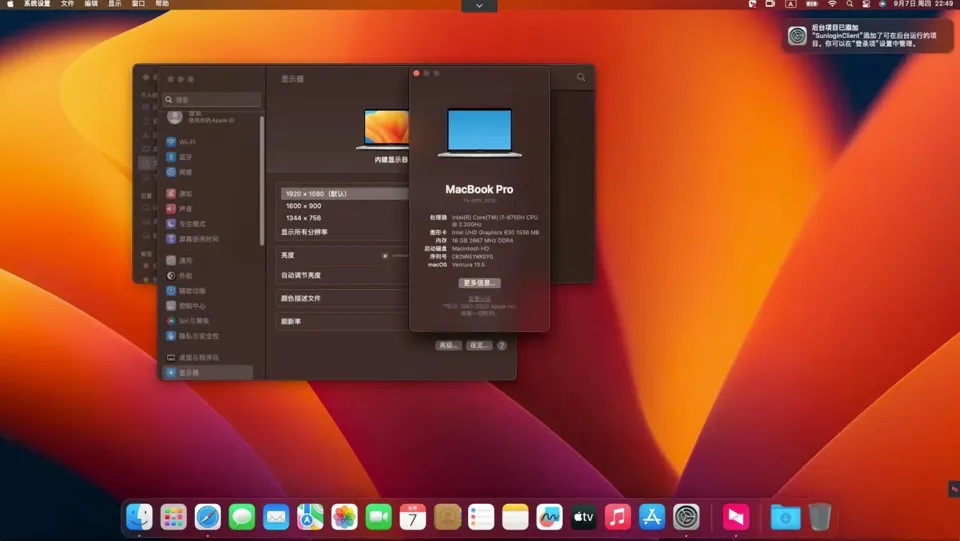
Task: Open the Photos app in the Dock
Action: pyautogui.click(x=344, y=516)
